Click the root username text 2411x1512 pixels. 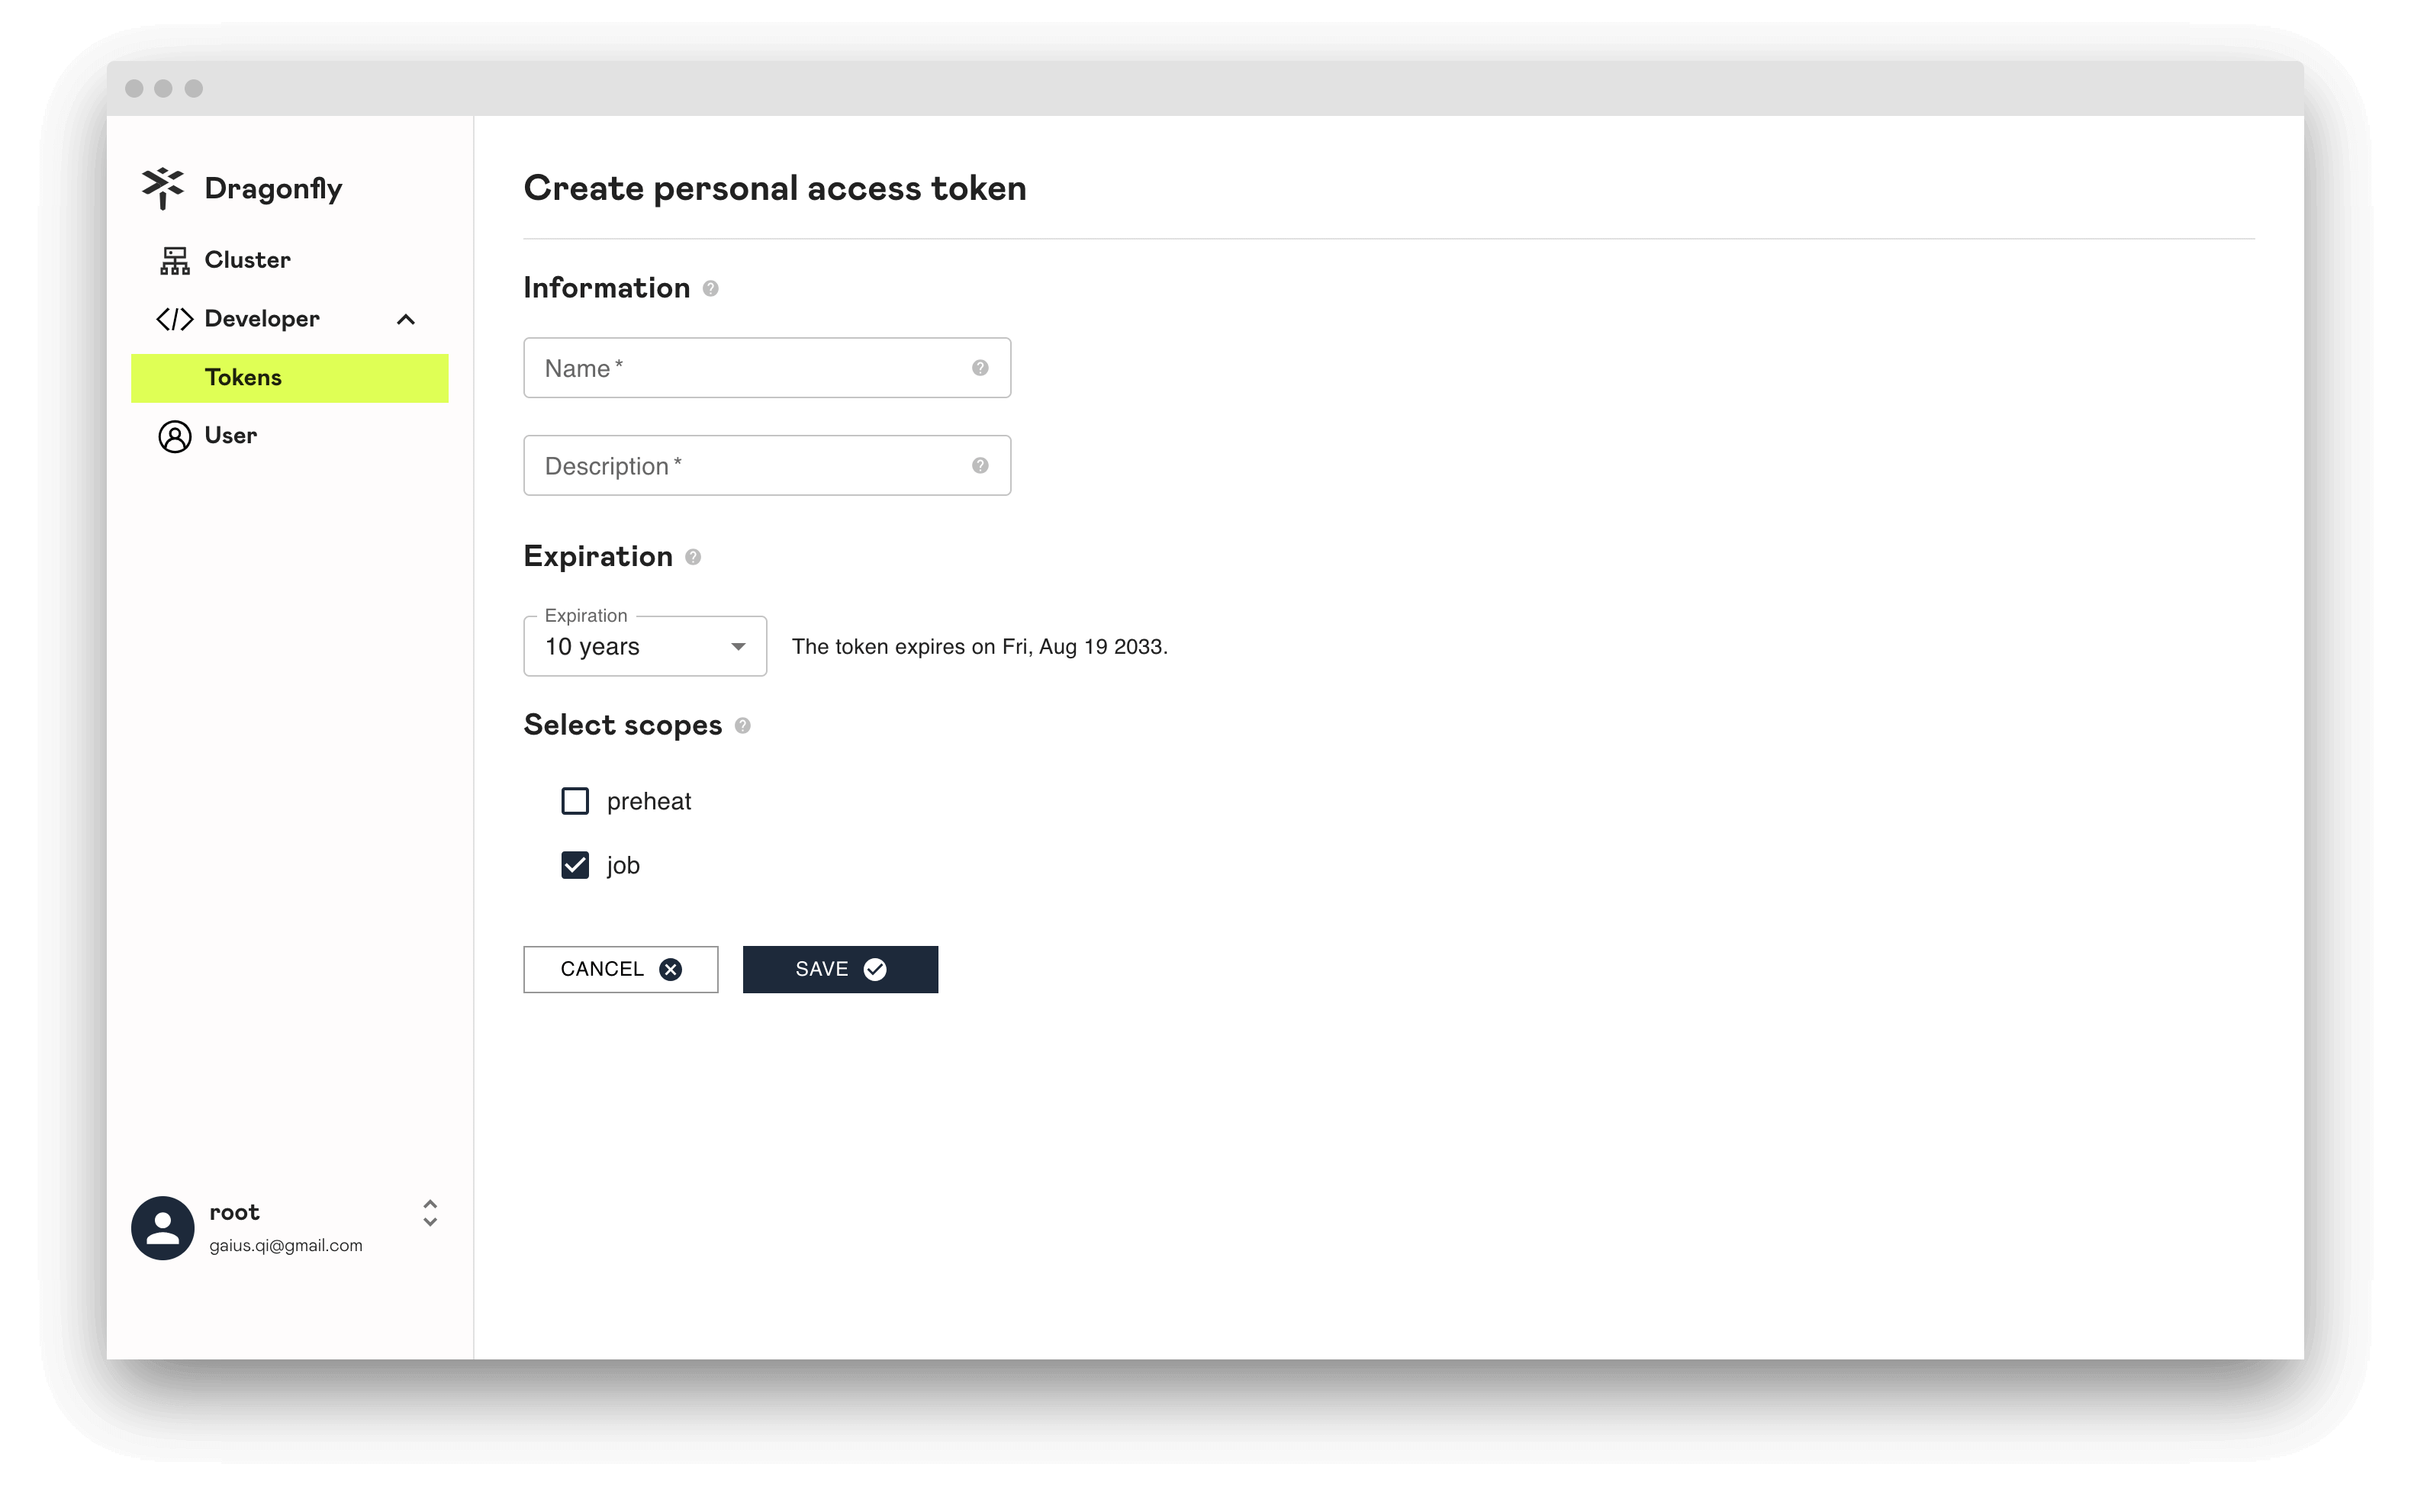[234, 1212]
